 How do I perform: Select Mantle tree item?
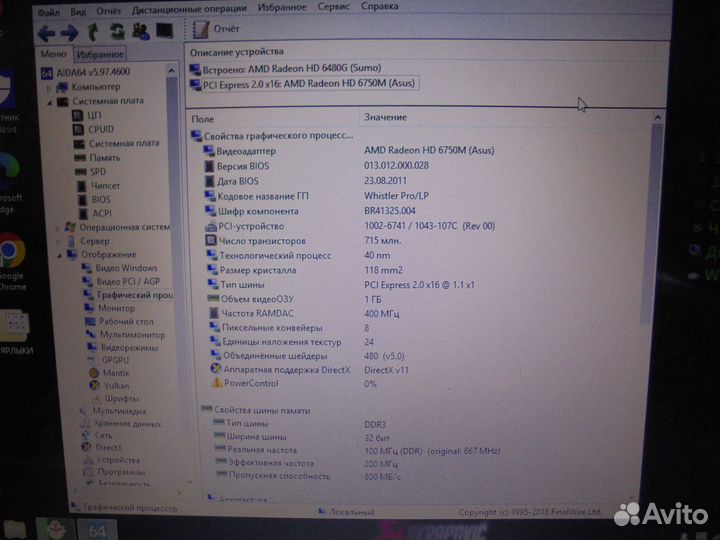(109, 373)
